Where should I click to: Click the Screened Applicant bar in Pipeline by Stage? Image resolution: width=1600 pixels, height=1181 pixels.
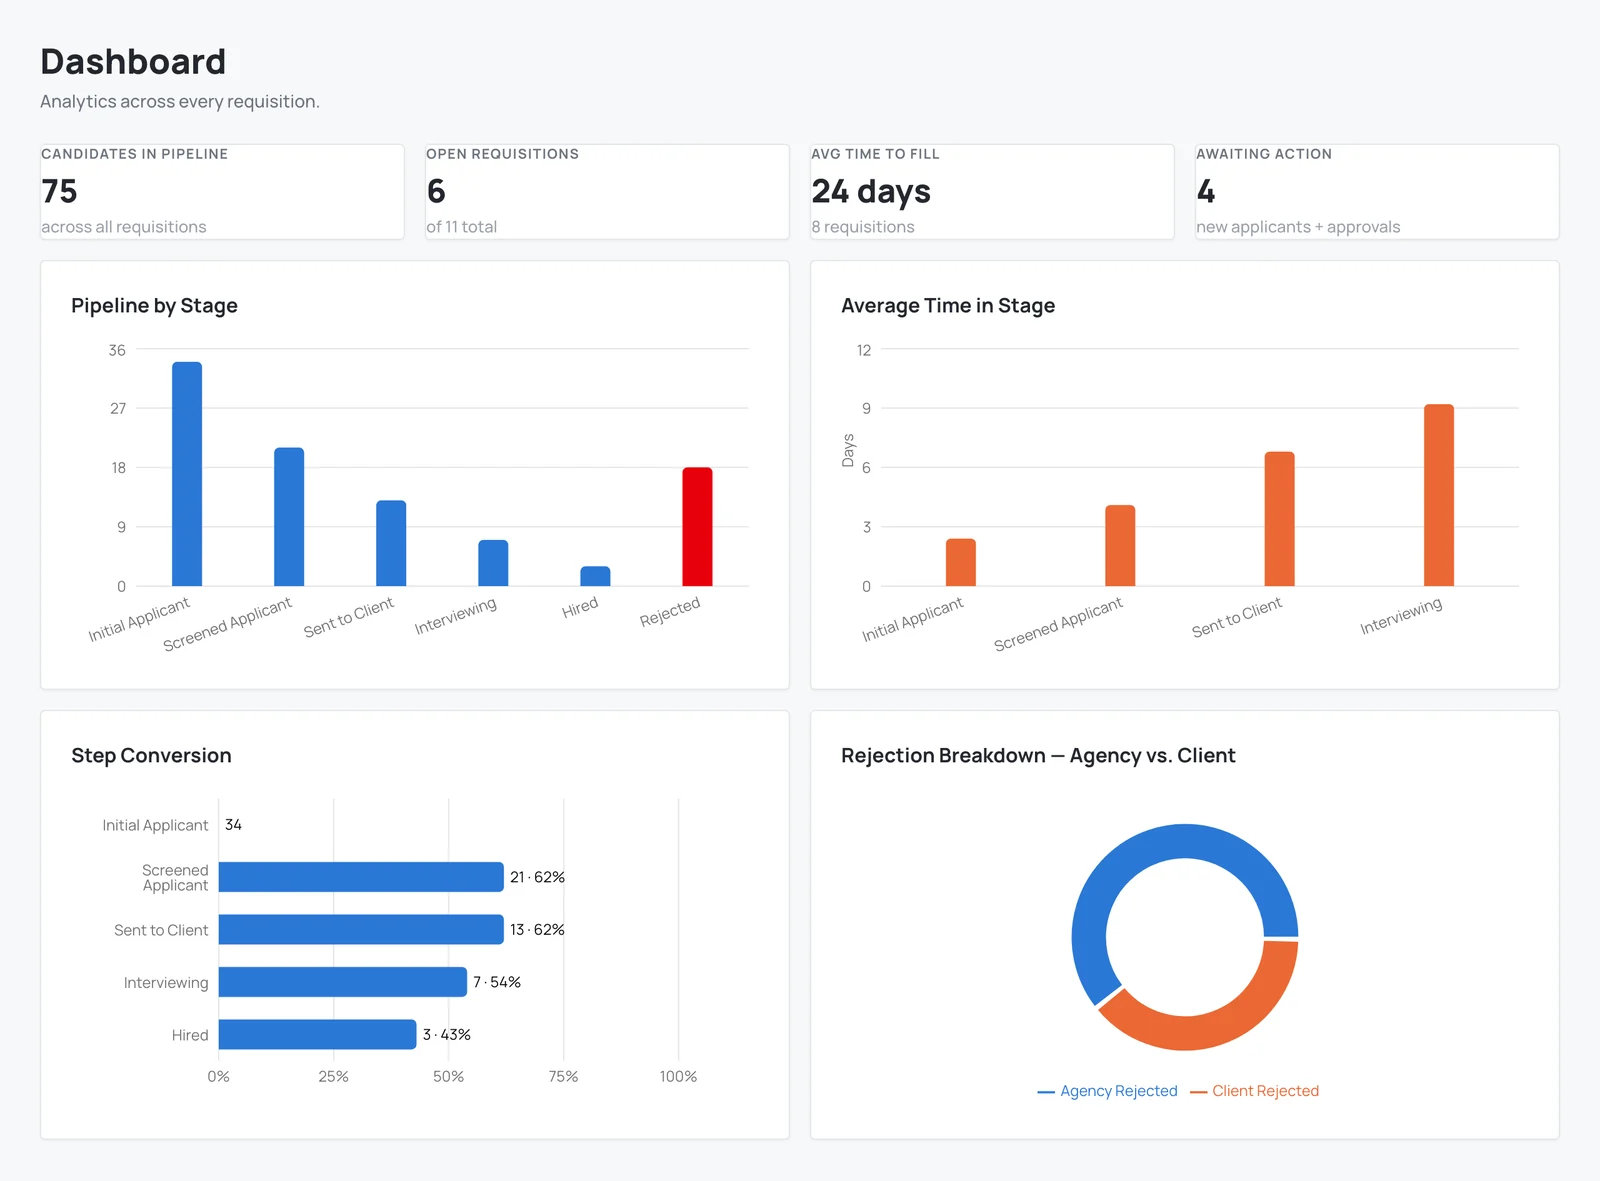[289, 517]
